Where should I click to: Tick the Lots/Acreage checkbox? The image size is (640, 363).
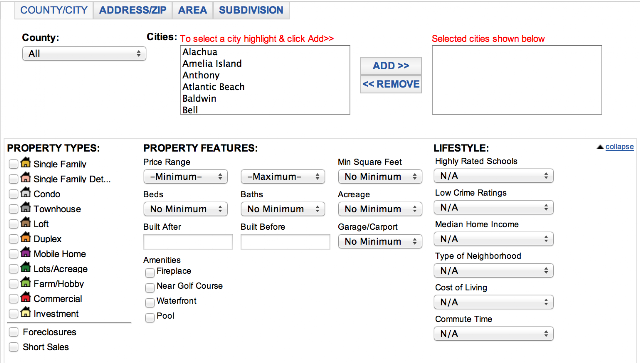click(x=13, y=269)
